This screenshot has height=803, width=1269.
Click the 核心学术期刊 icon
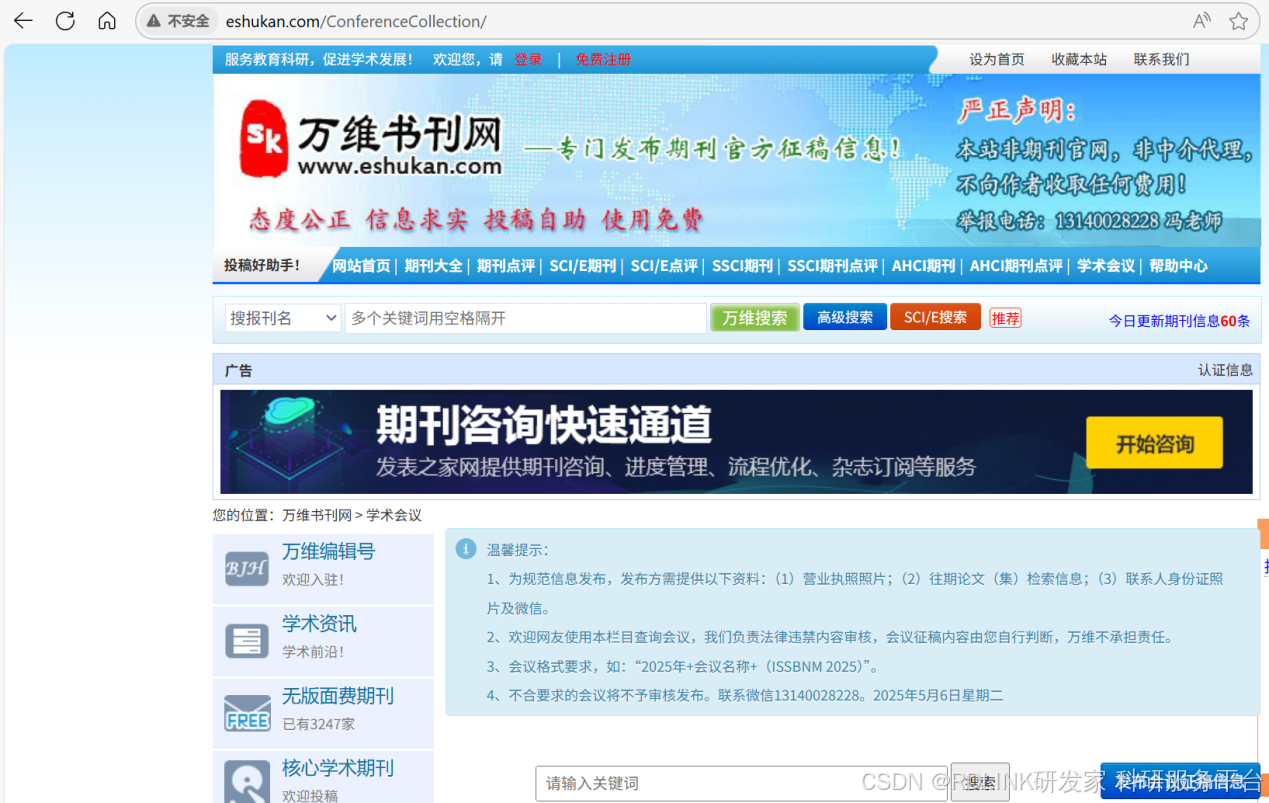[x=247, y=782]
